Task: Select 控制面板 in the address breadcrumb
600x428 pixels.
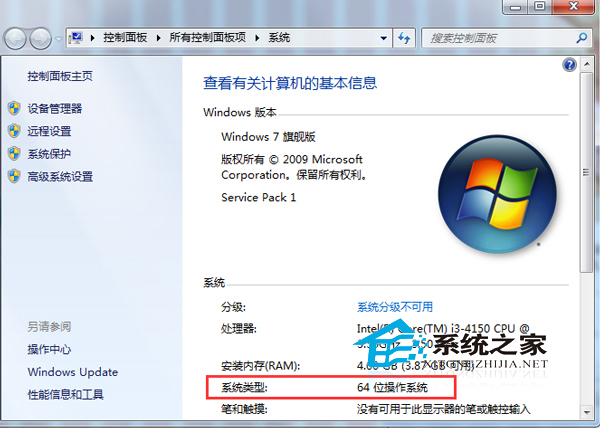Action: [x=125, y=37]
